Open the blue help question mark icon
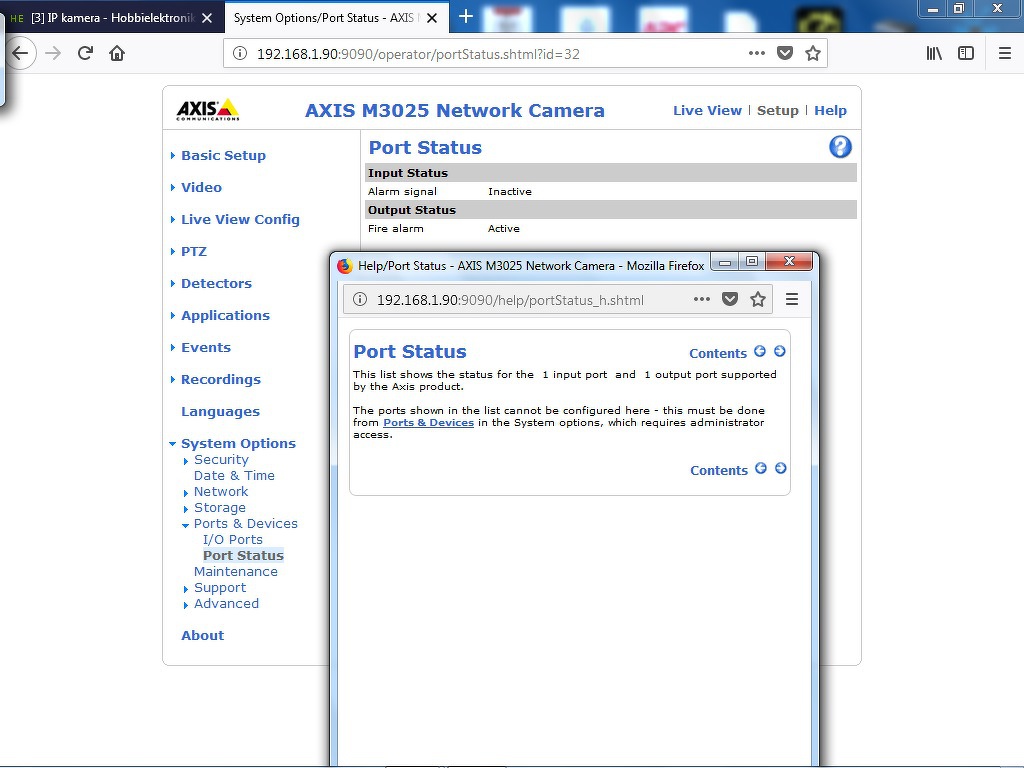This screenshot has height=768, width=1024. [x=840, y=147]
